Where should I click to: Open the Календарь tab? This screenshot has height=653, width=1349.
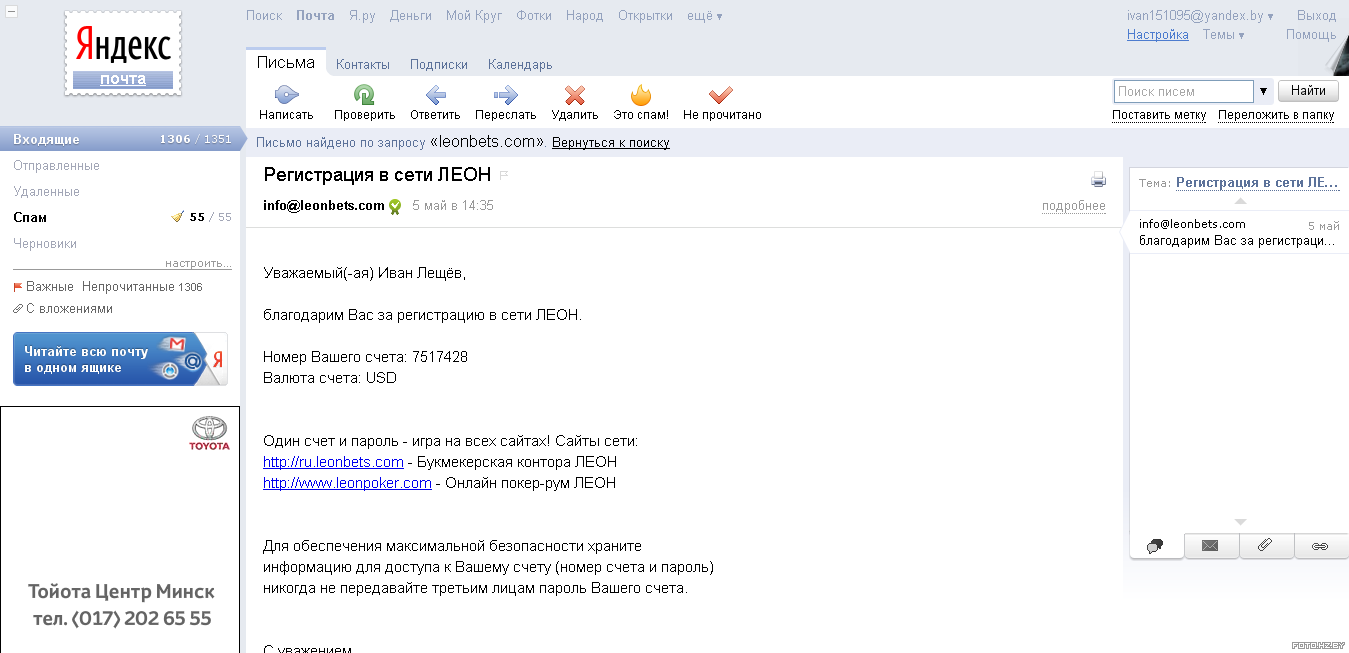[x=520, y=65]
